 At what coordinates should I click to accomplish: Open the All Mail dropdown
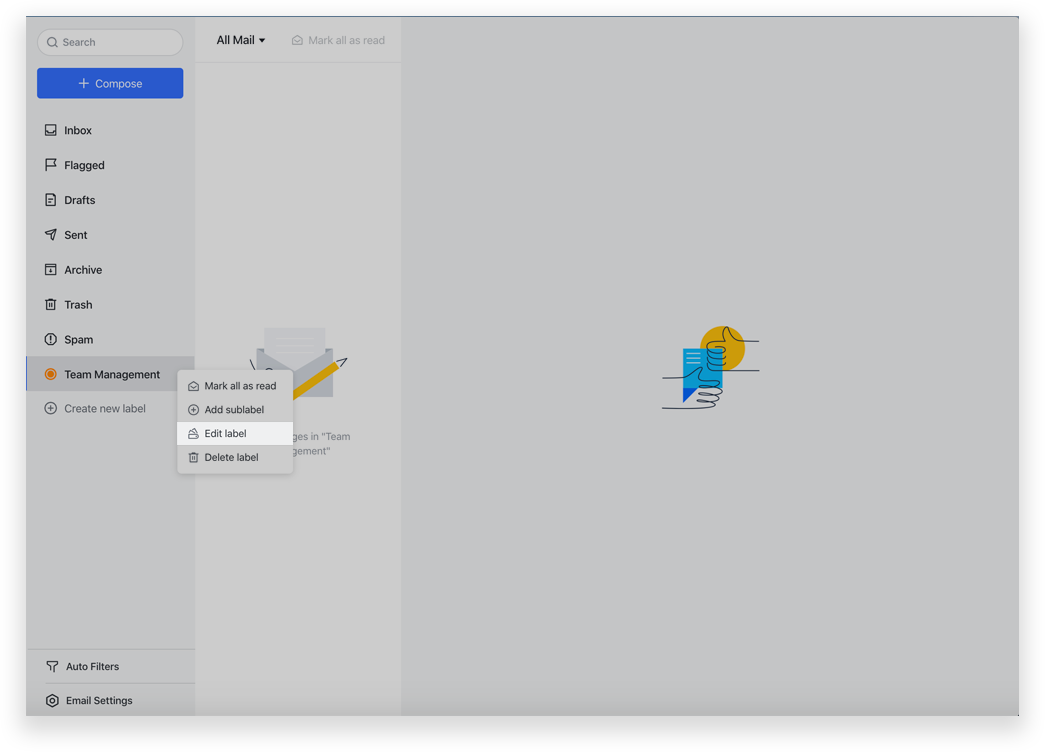240,40
